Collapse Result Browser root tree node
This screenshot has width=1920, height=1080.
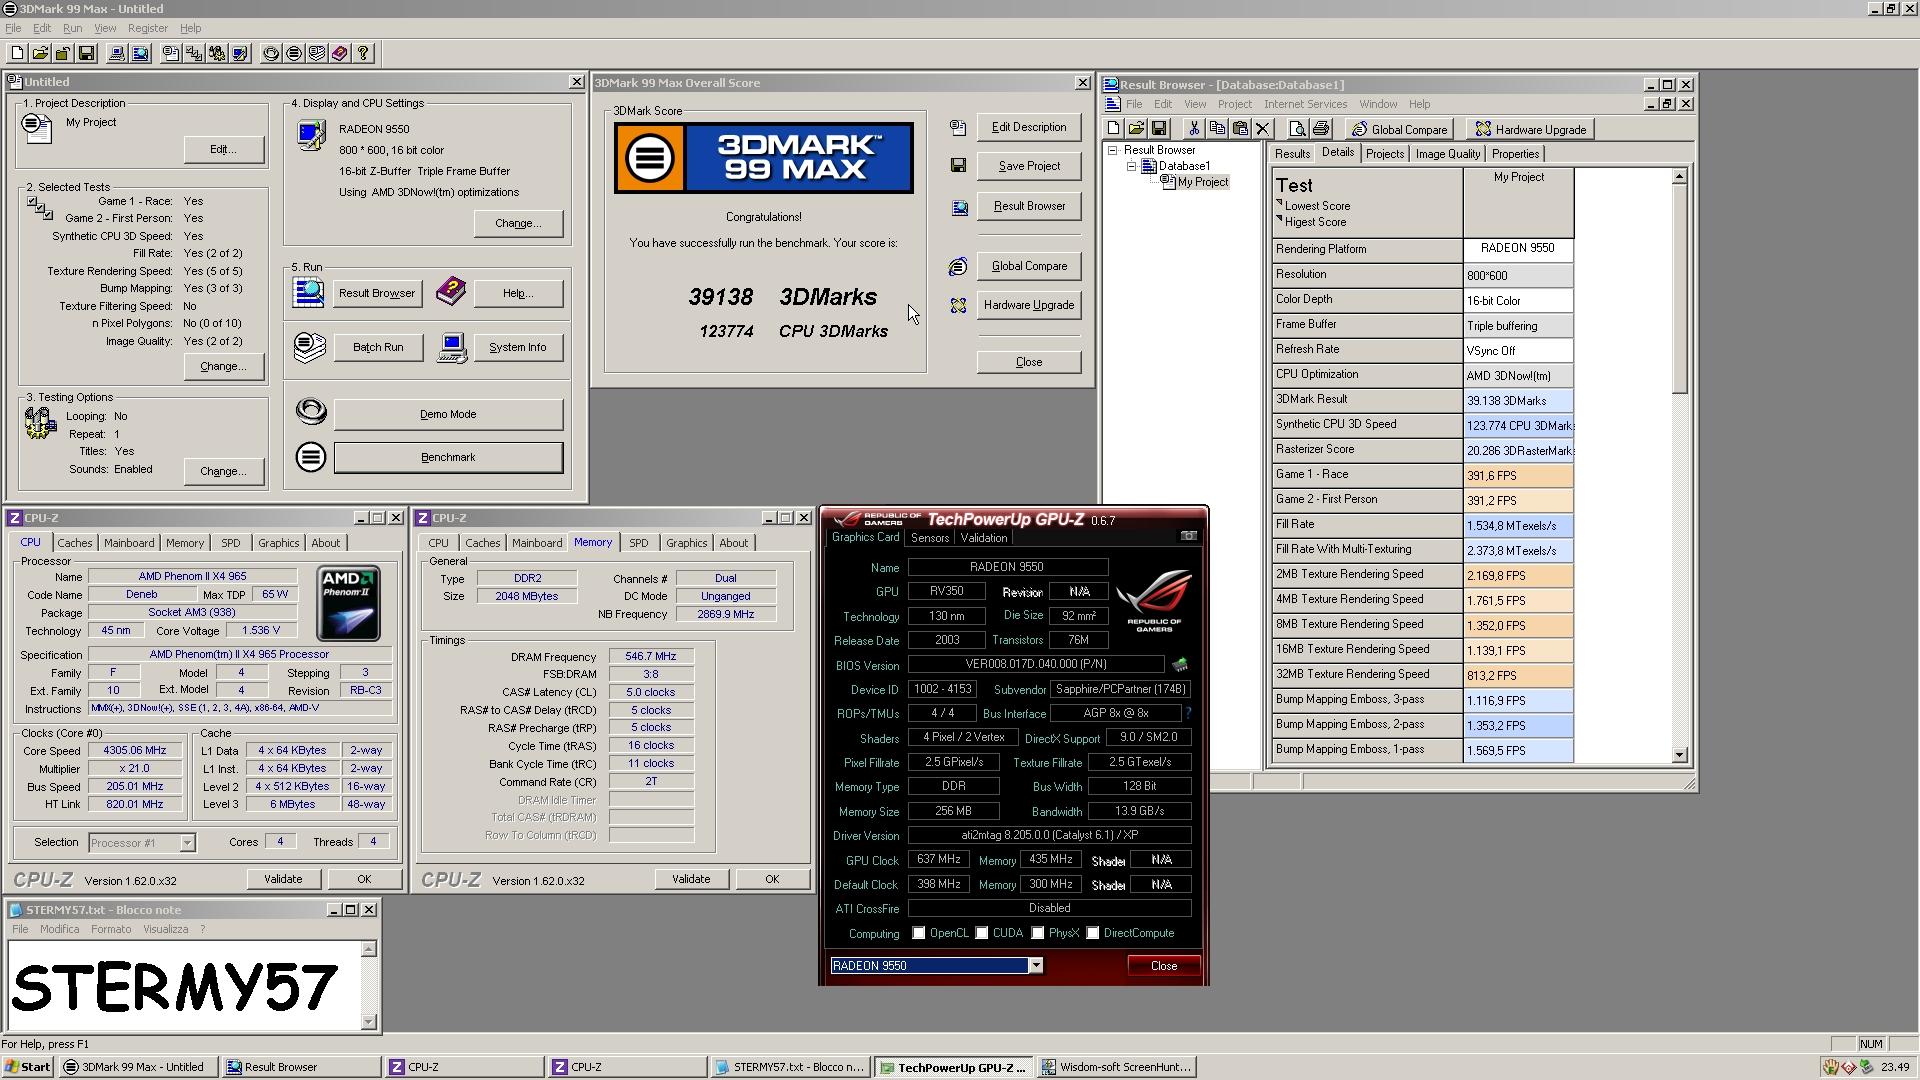pyautogui.click(x=1112, y=150)
